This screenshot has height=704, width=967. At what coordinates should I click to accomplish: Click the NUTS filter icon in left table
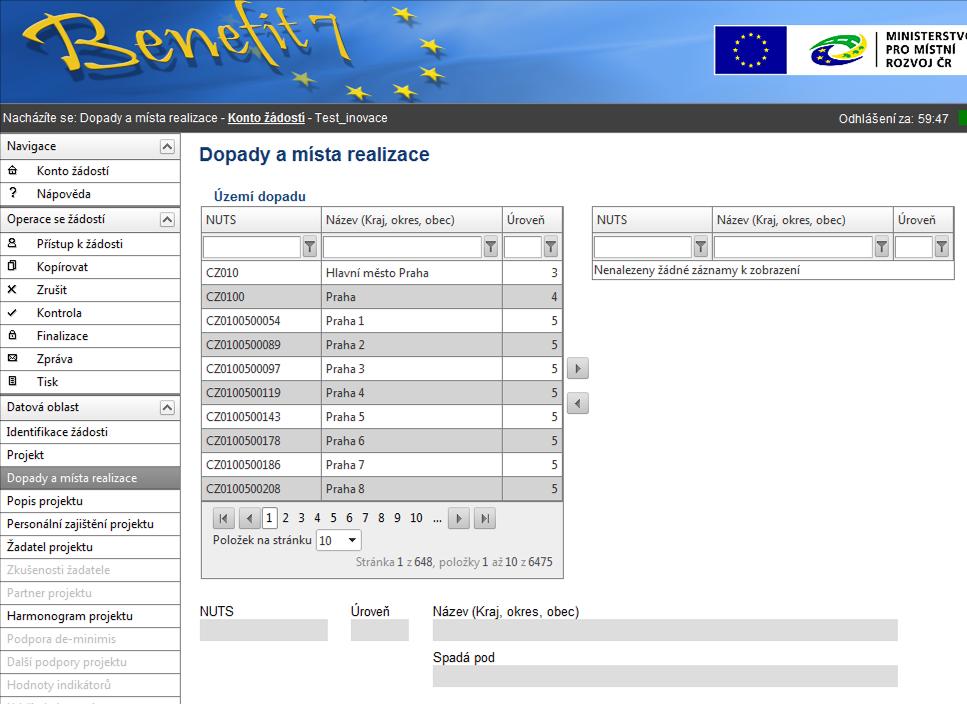pos(310,247)
